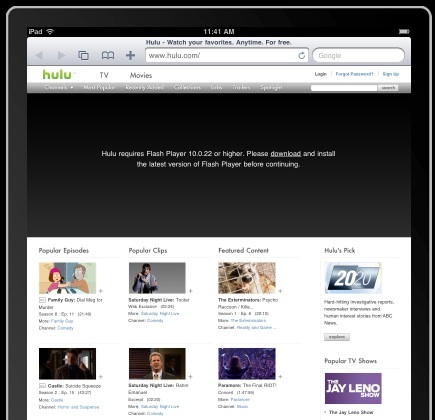Tap the Safari forward arrow

click(61, 55)
